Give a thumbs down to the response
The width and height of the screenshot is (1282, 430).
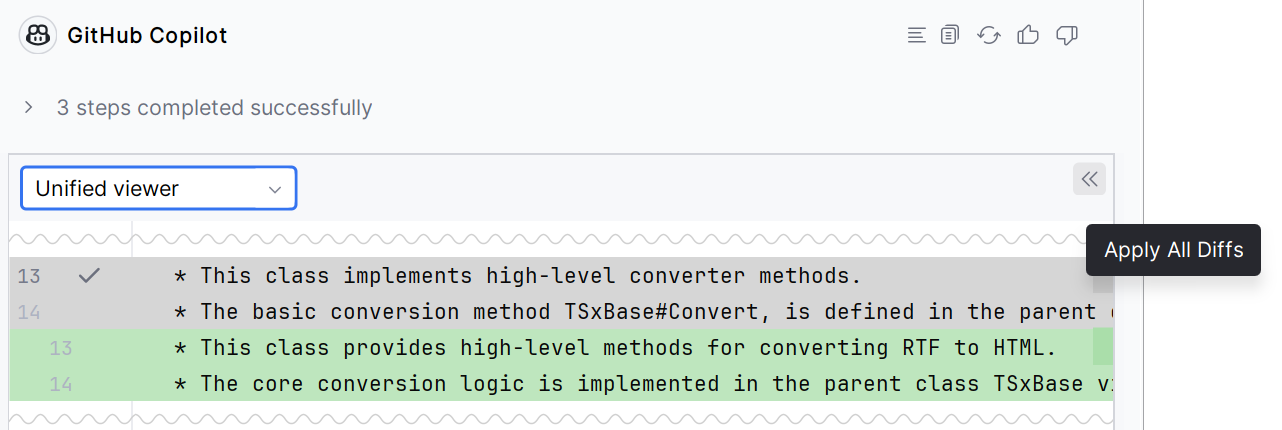coord(1067,36)
